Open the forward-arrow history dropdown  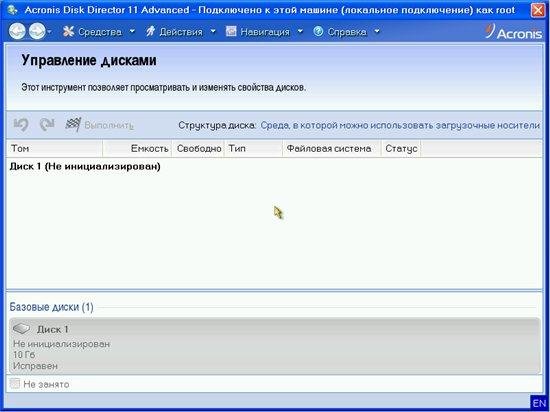pos(49,32)
